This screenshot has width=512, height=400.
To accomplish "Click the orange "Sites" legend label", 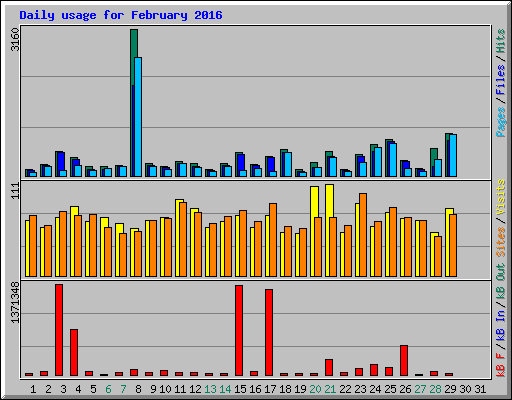I will pyautogui.click(x=501, y=242).
